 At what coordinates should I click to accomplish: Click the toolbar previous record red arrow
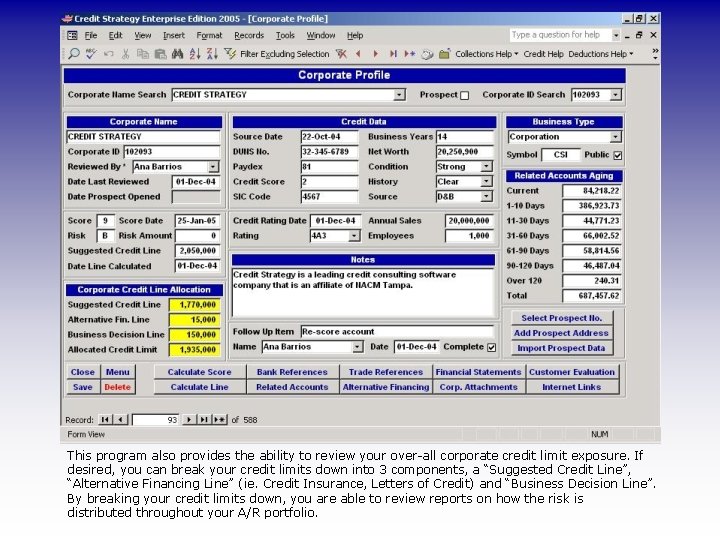(358, 54)
